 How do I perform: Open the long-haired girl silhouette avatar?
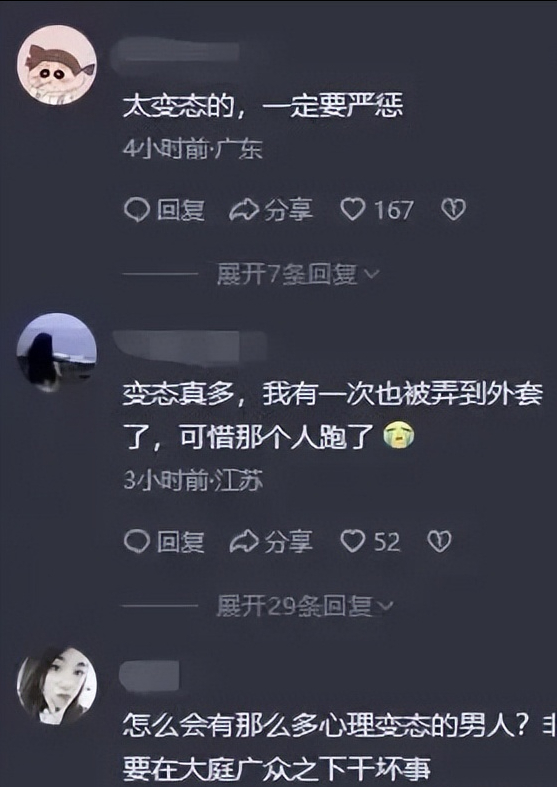pyautogui.click(x=57, y=352)
